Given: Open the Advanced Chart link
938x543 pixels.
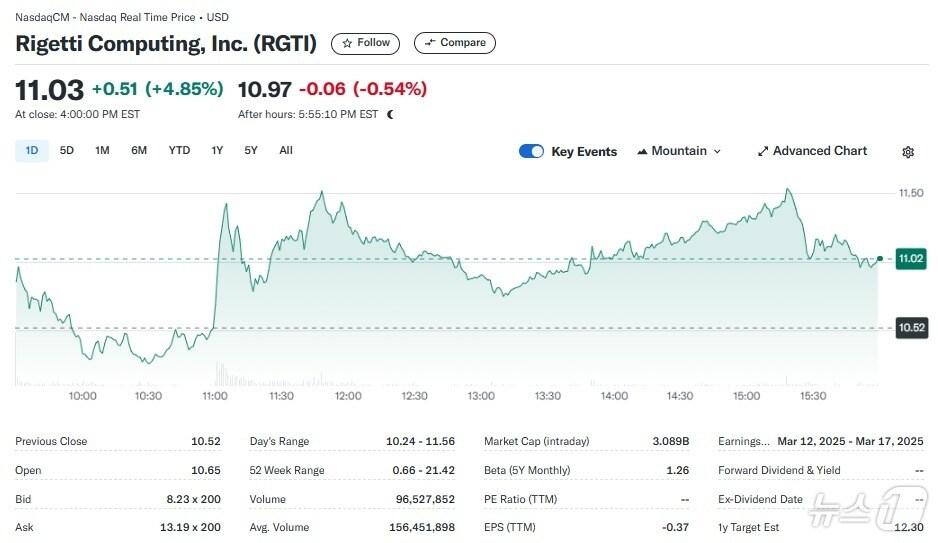Looking at the screenshot, I should point(820,151).
